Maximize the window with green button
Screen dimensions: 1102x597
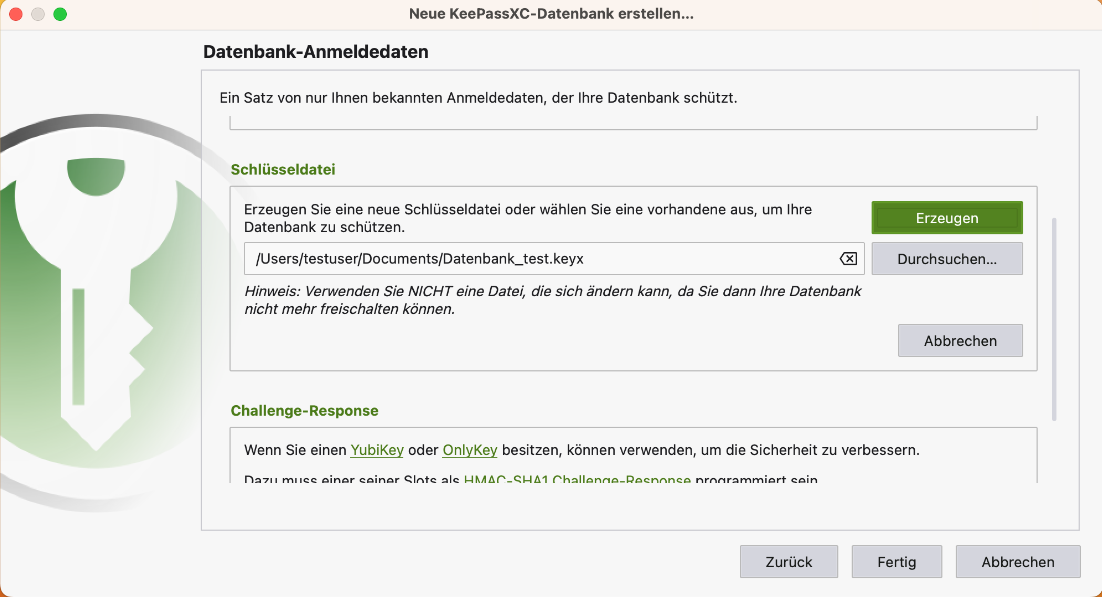point(60,14)
